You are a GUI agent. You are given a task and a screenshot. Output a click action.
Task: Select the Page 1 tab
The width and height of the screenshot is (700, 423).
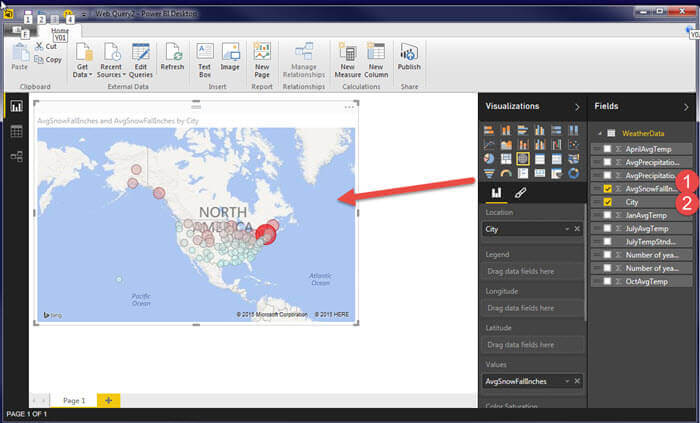[x=74, y=401]
